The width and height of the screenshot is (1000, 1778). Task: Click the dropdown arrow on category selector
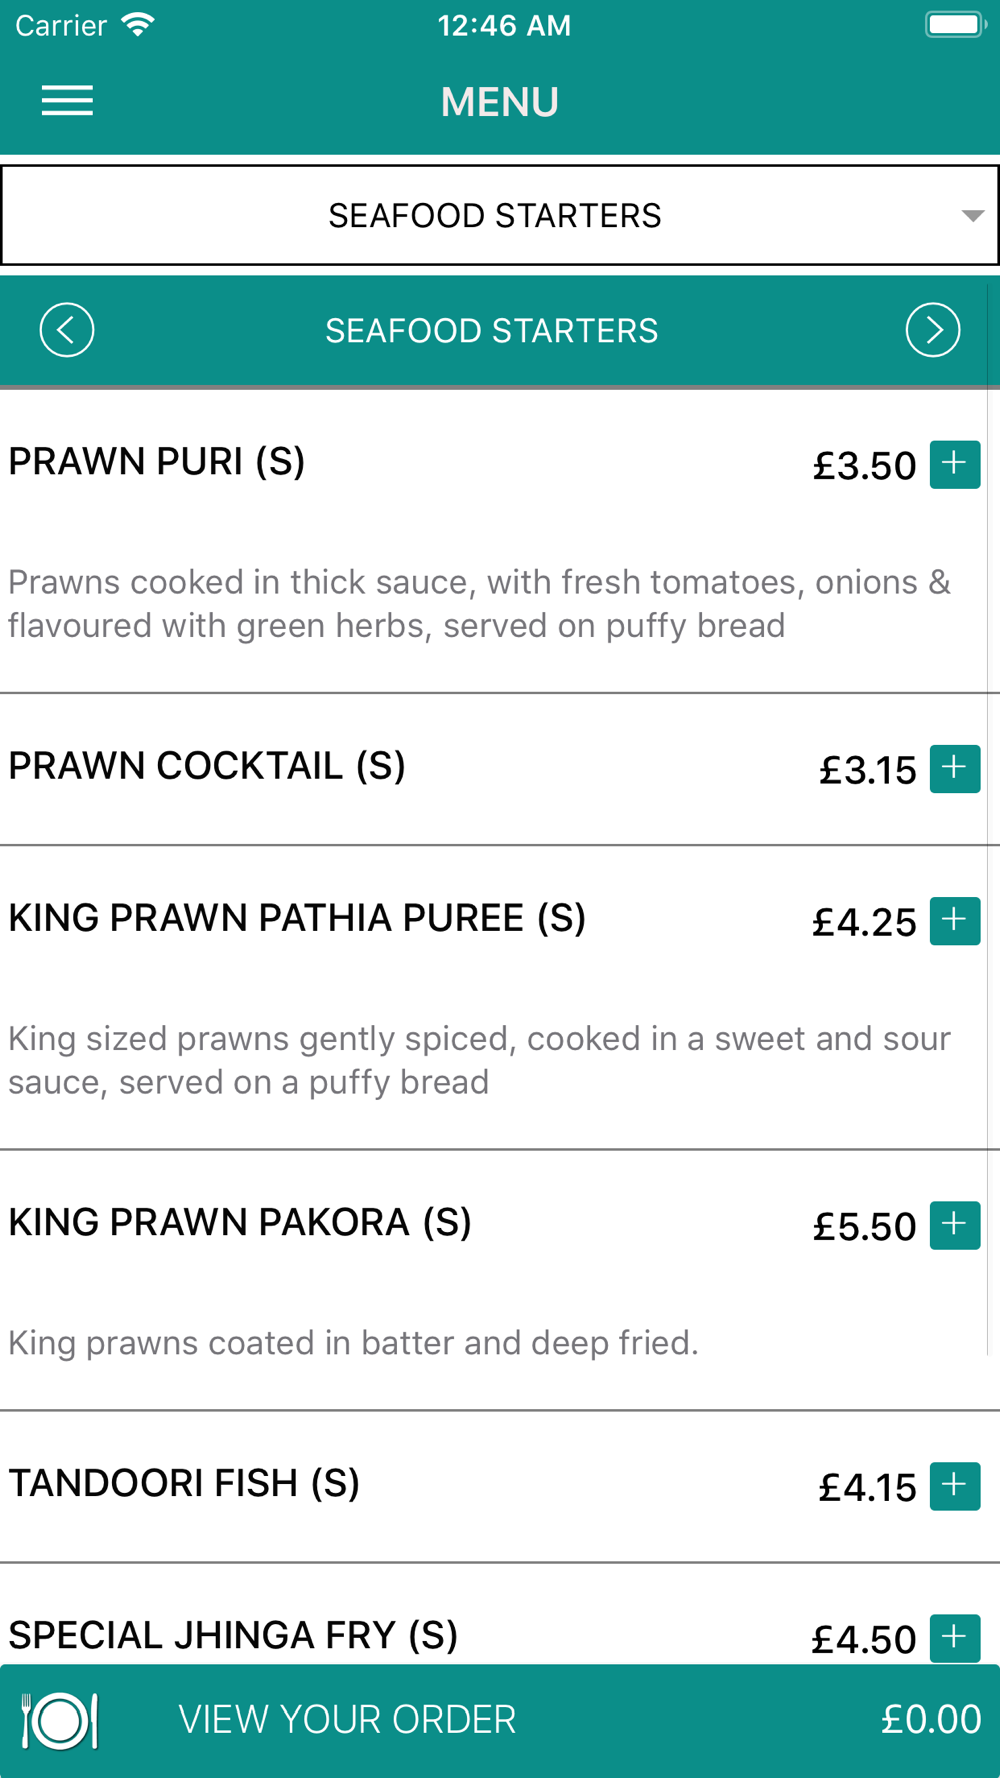click(x=972, y=216)
